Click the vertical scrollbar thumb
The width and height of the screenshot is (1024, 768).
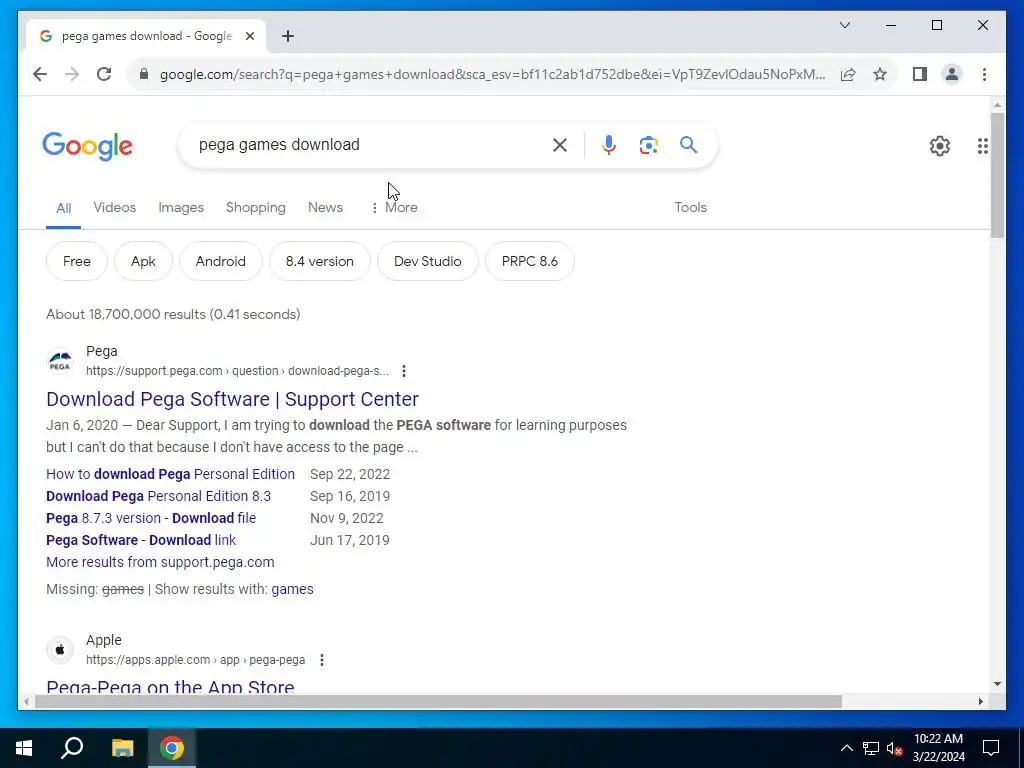point(997,175)
